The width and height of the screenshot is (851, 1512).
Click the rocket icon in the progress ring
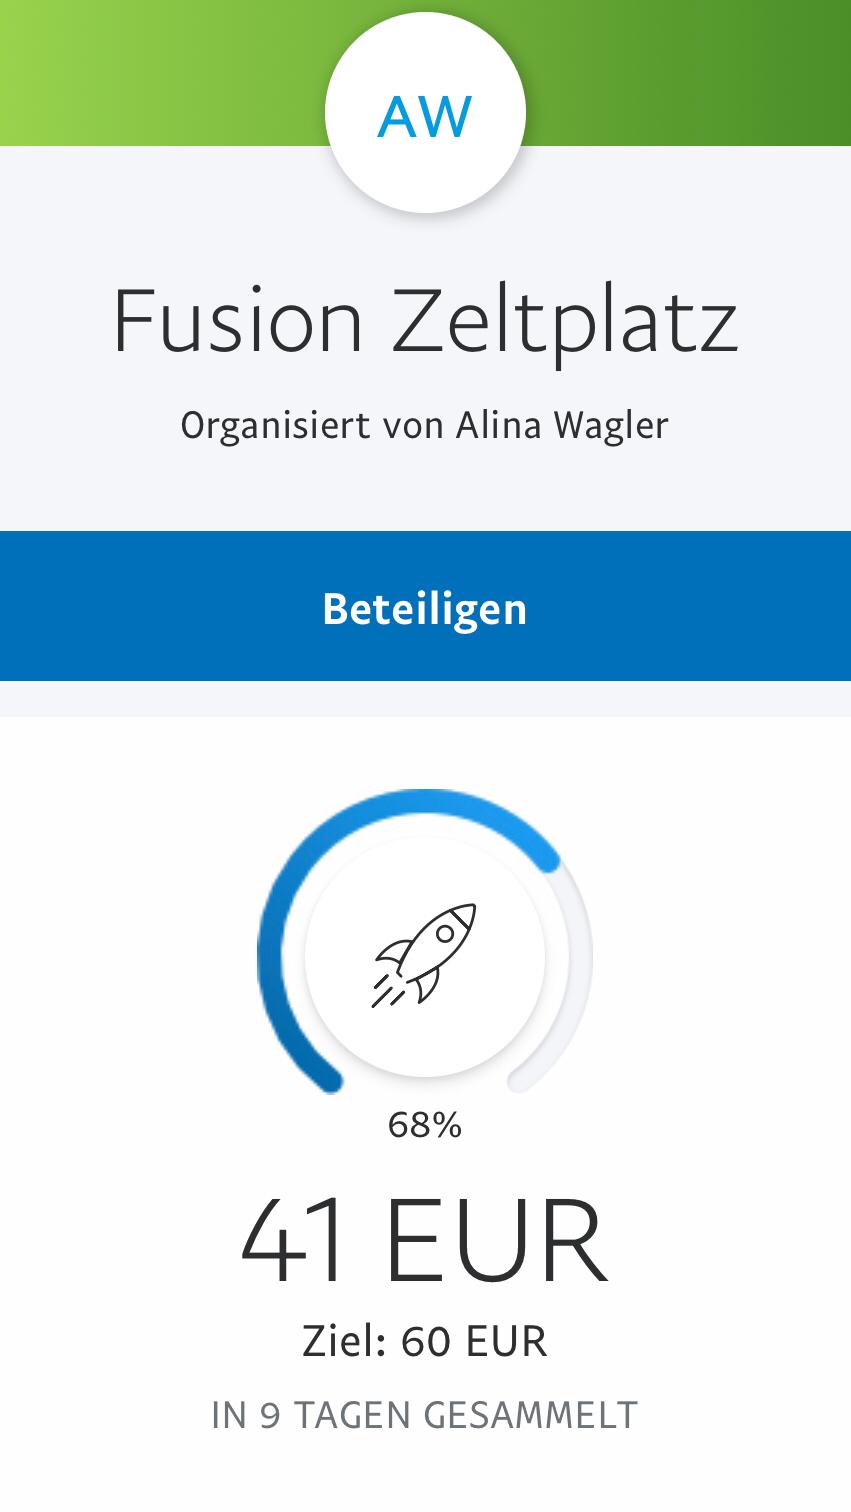tap(424, 955)
